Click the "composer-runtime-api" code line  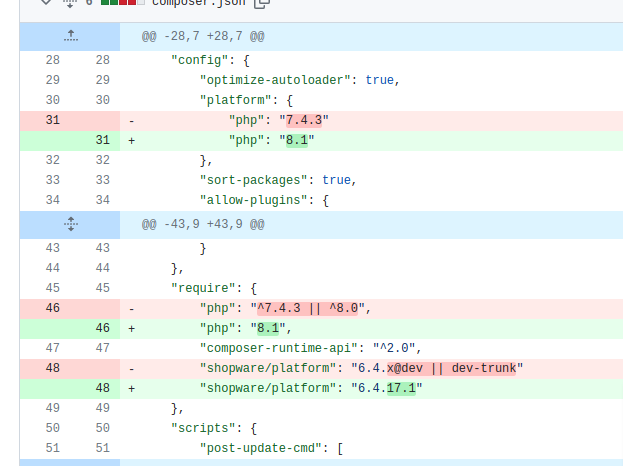coord(300,348)
